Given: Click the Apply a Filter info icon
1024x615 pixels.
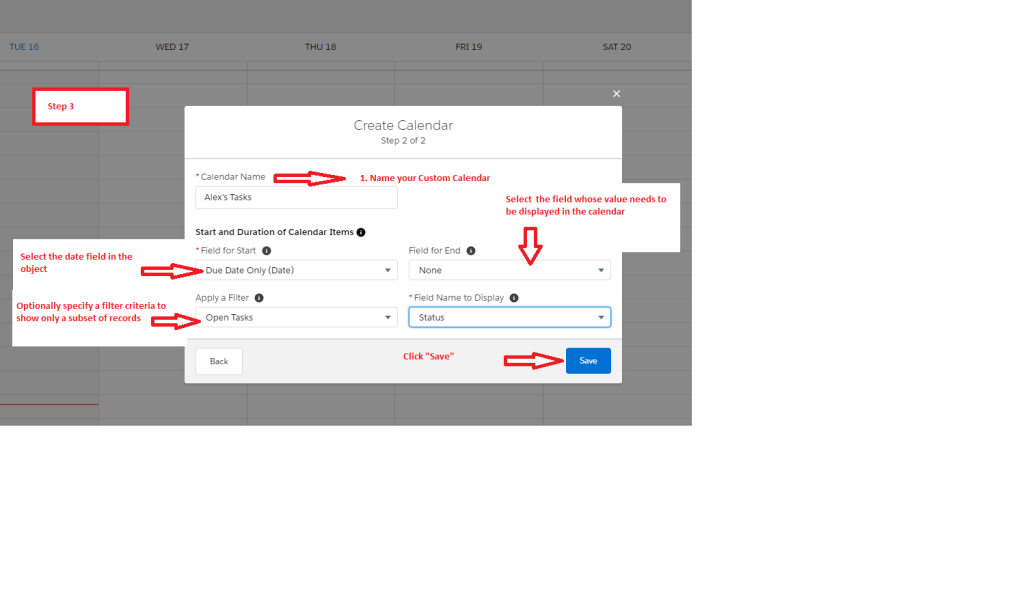Looking at the screenshot, I should click(x=259, y=298).
